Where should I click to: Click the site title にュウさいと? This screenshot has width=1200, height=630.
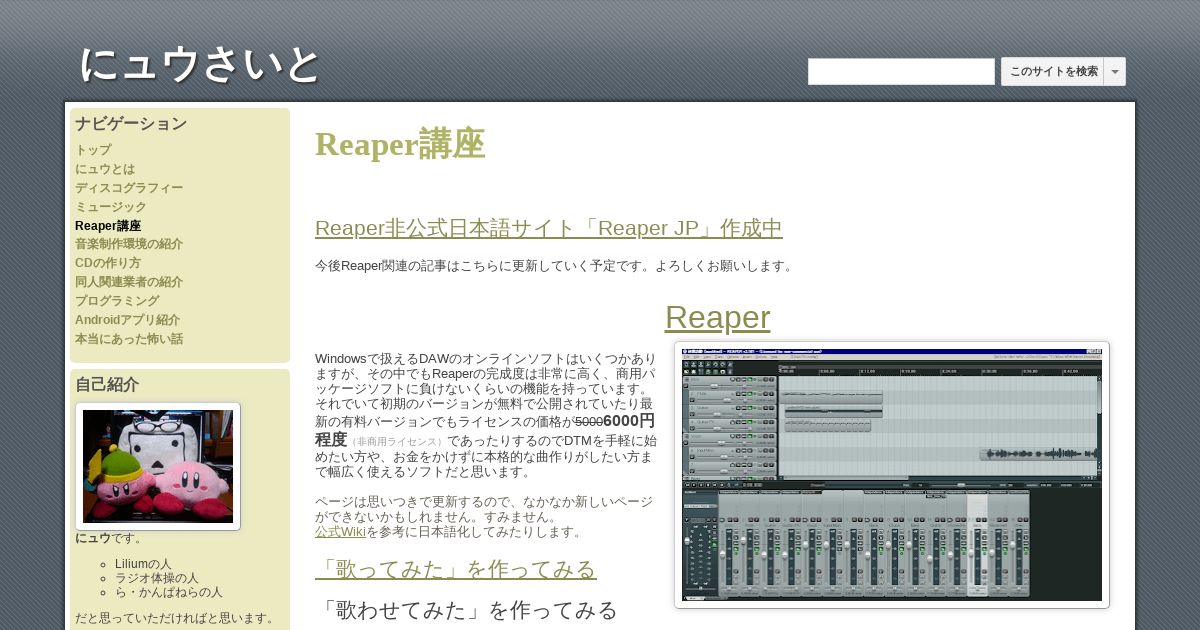tap(199, 64)
